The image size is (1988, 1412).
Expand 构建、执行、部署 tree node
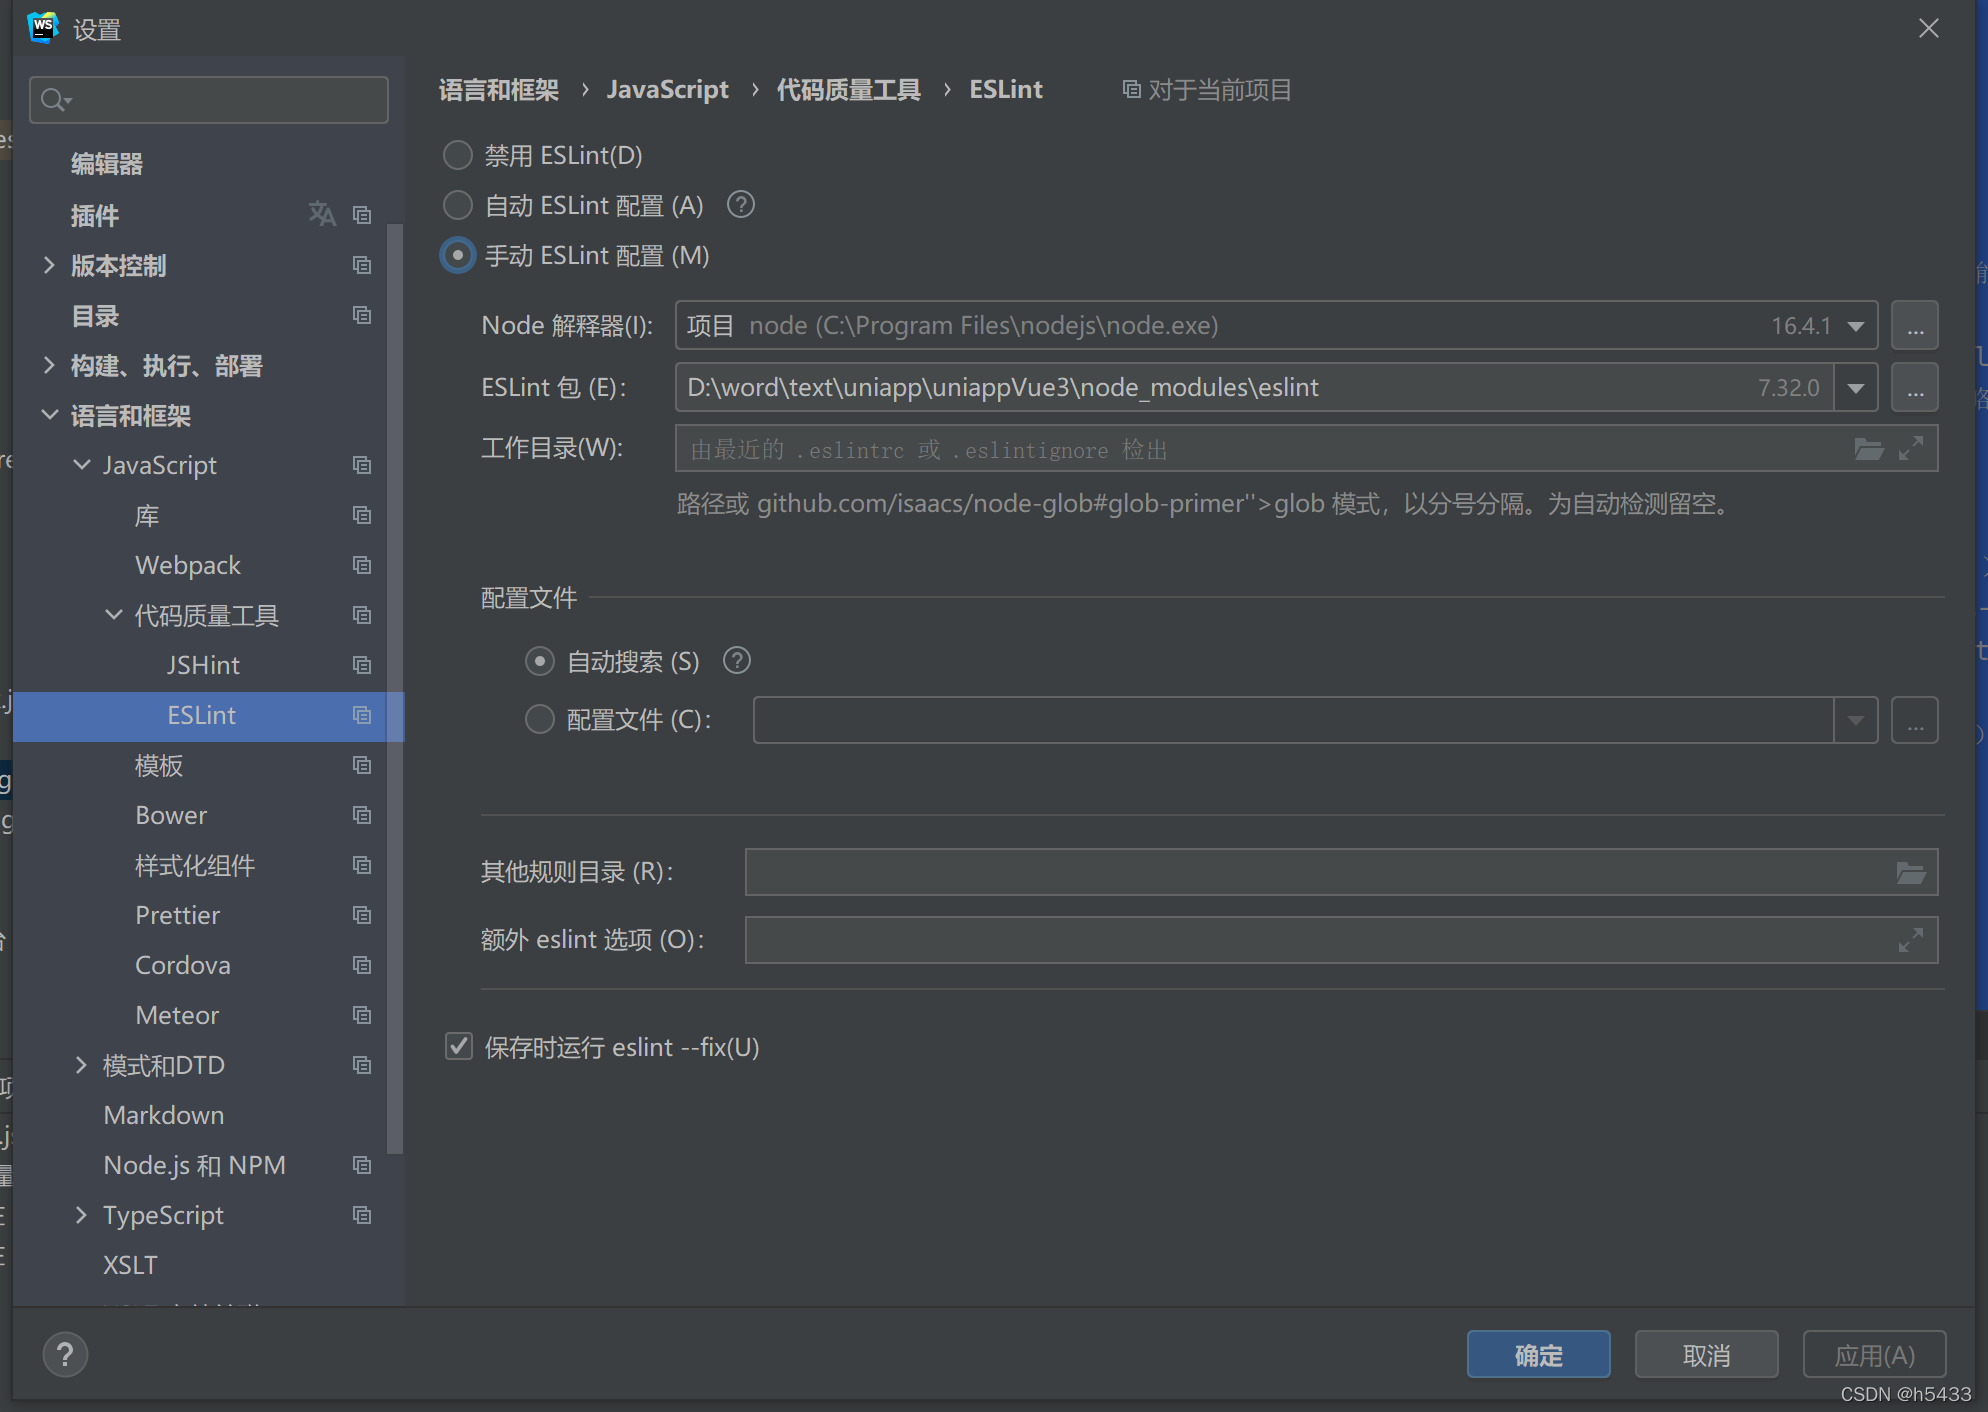(x=49, y=365)
